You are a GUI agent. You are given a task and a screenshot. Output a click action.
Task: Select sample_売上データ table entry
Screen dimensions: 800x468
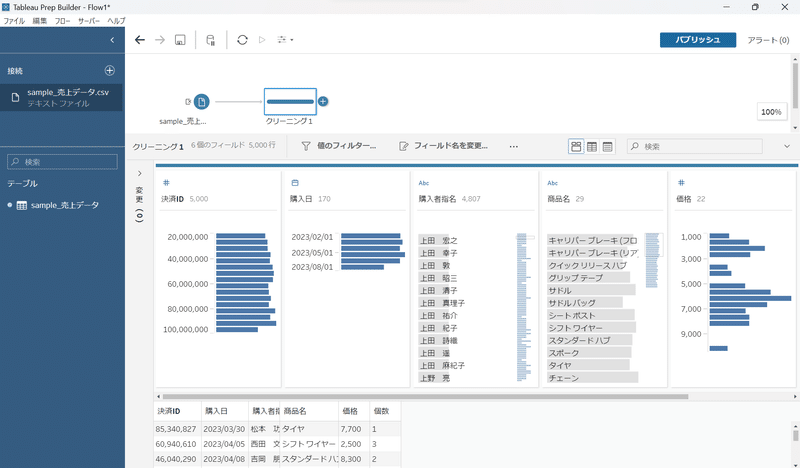64,205
